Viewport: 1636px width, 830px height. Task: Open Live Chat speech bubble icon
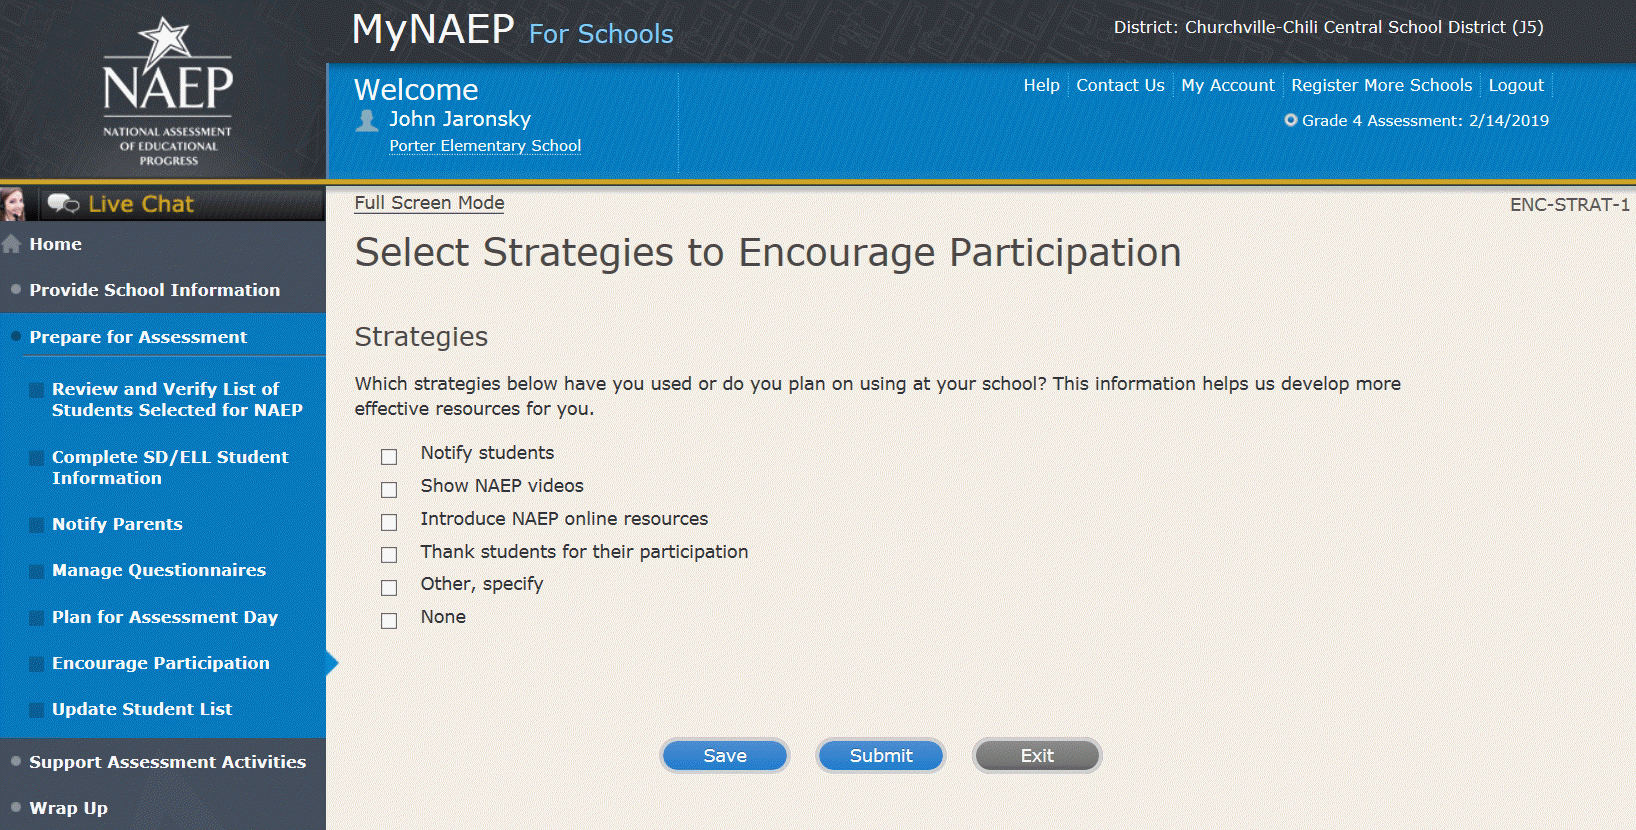63,204
